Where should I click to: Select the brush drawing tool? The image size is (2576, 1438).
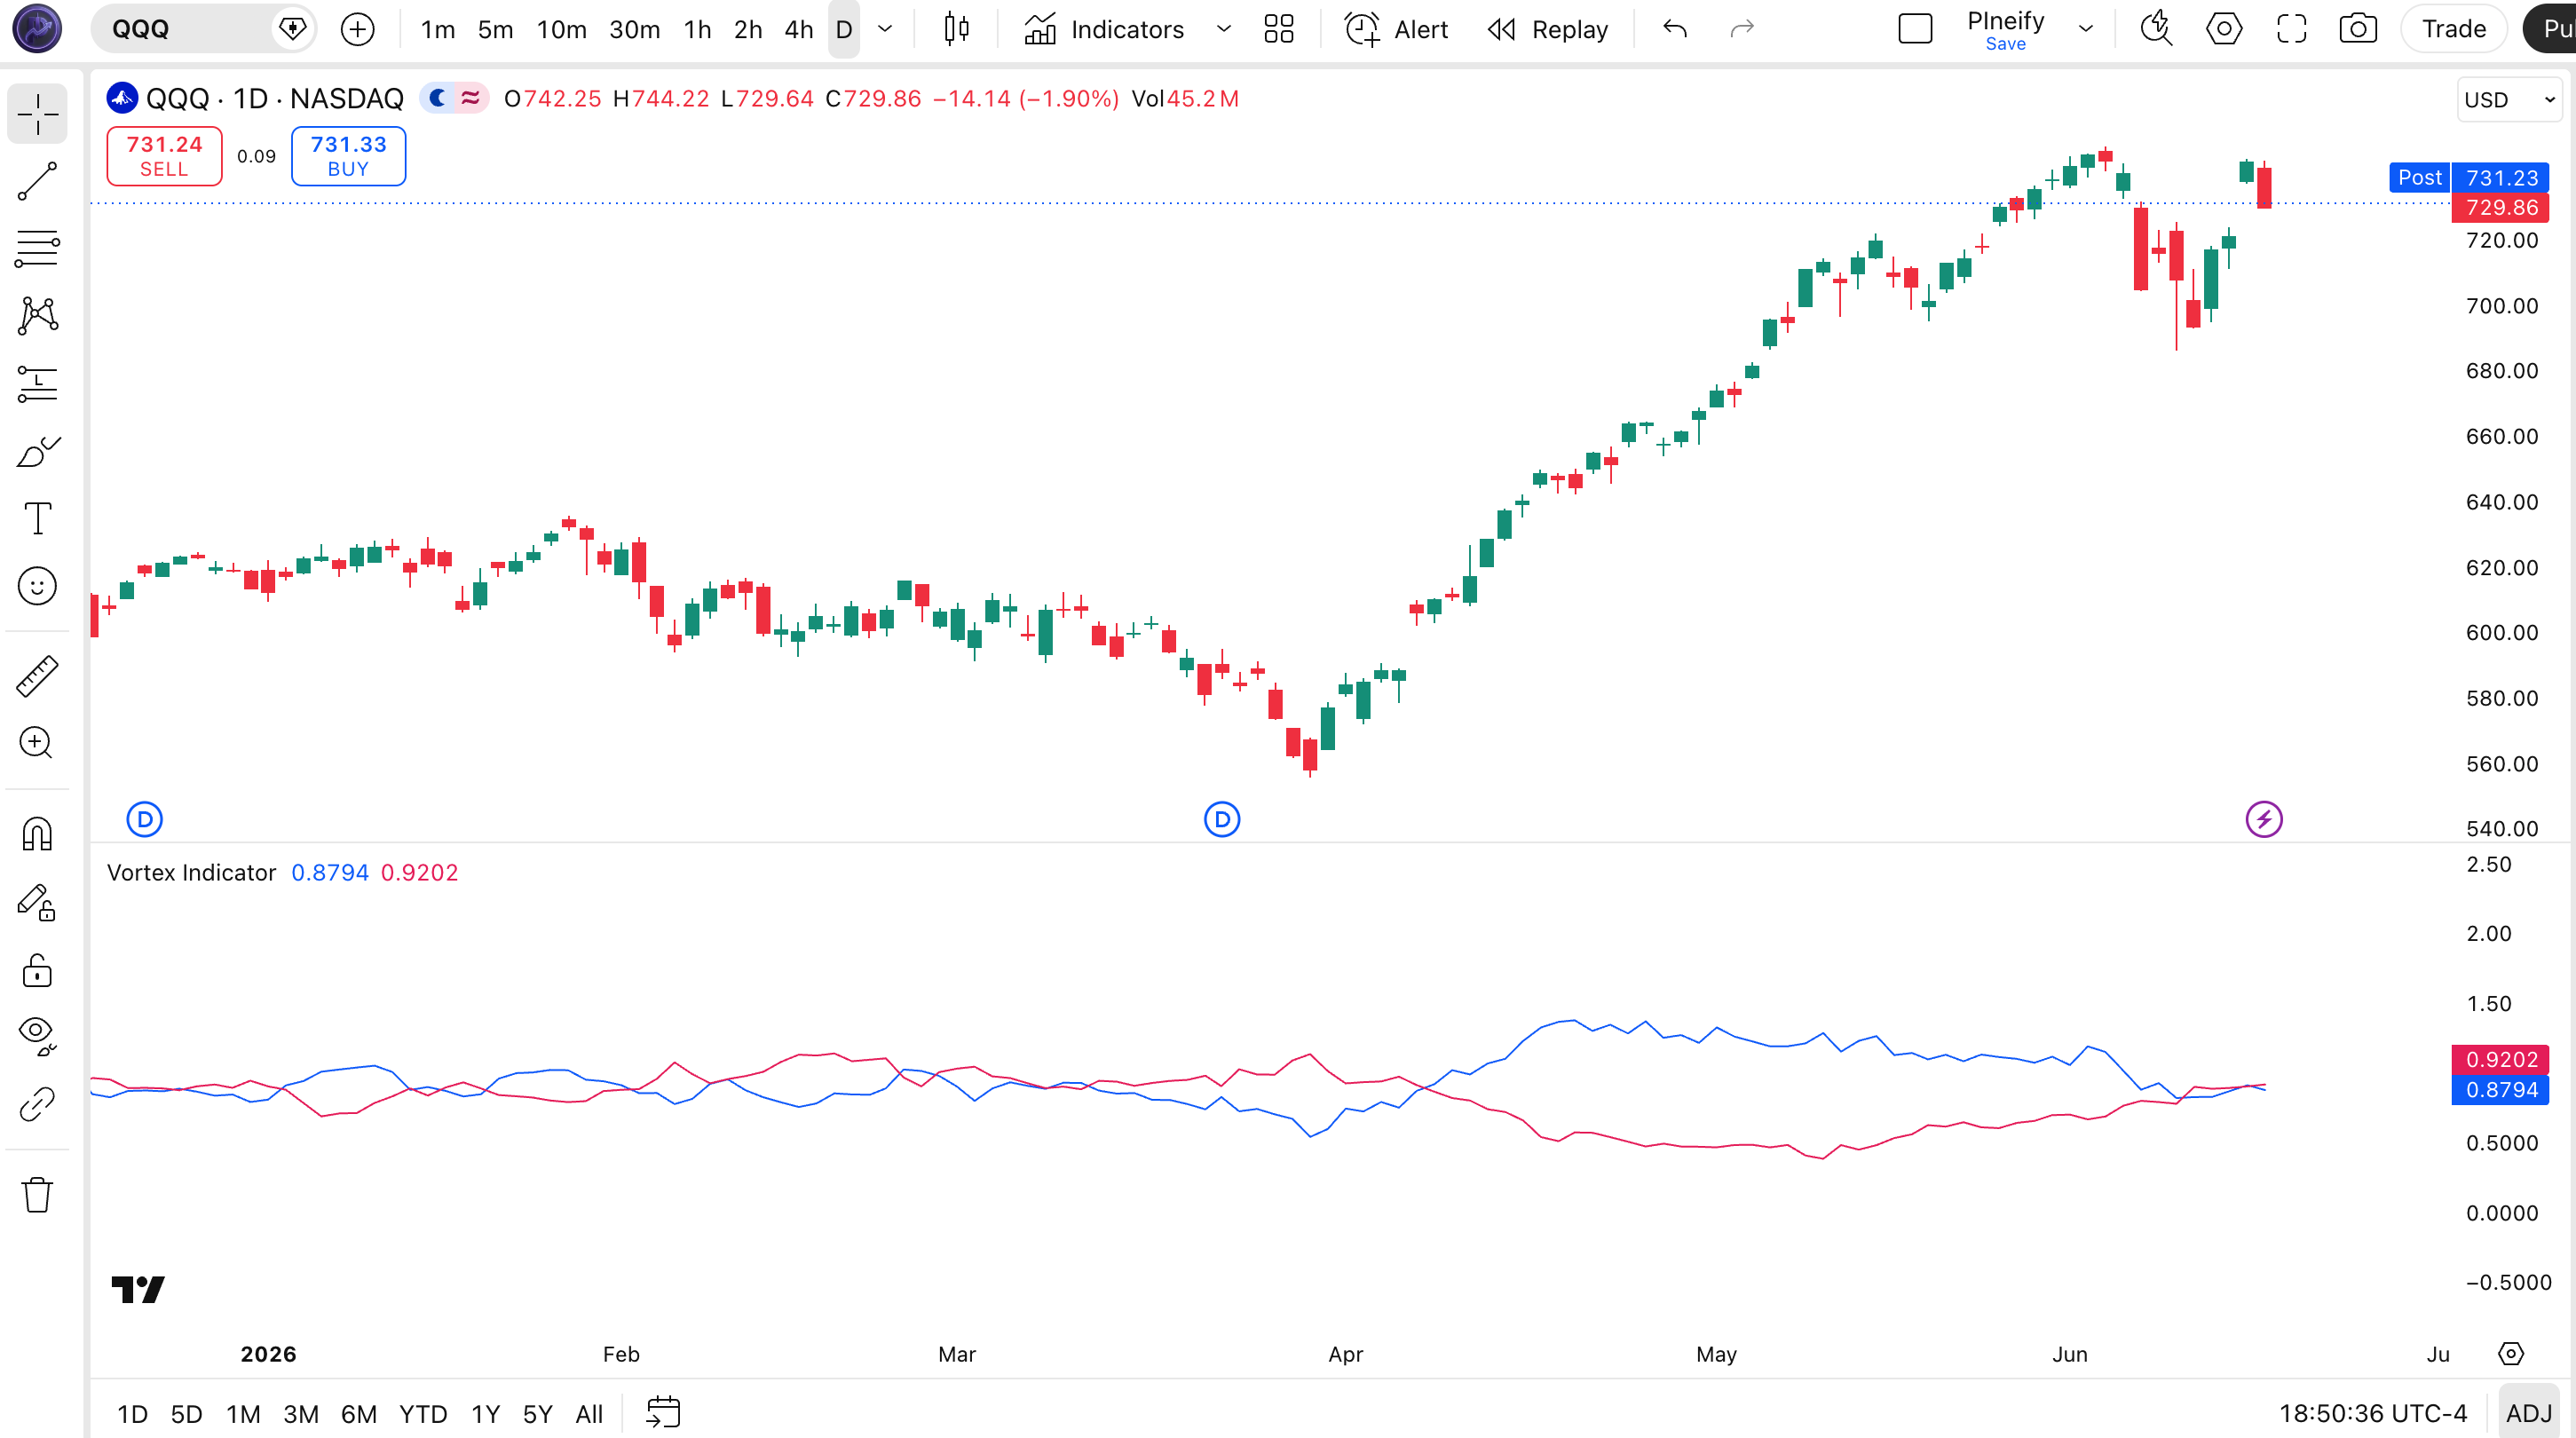[37, 452]
